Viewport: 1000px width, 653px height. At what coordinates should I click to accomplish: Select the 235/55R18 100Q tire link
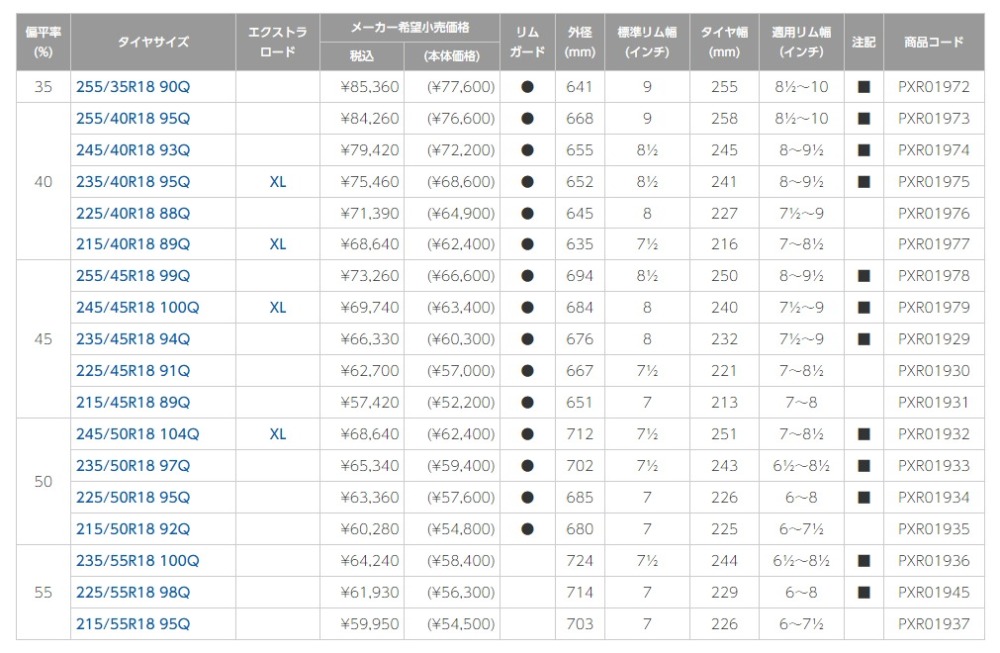[138, 561]
